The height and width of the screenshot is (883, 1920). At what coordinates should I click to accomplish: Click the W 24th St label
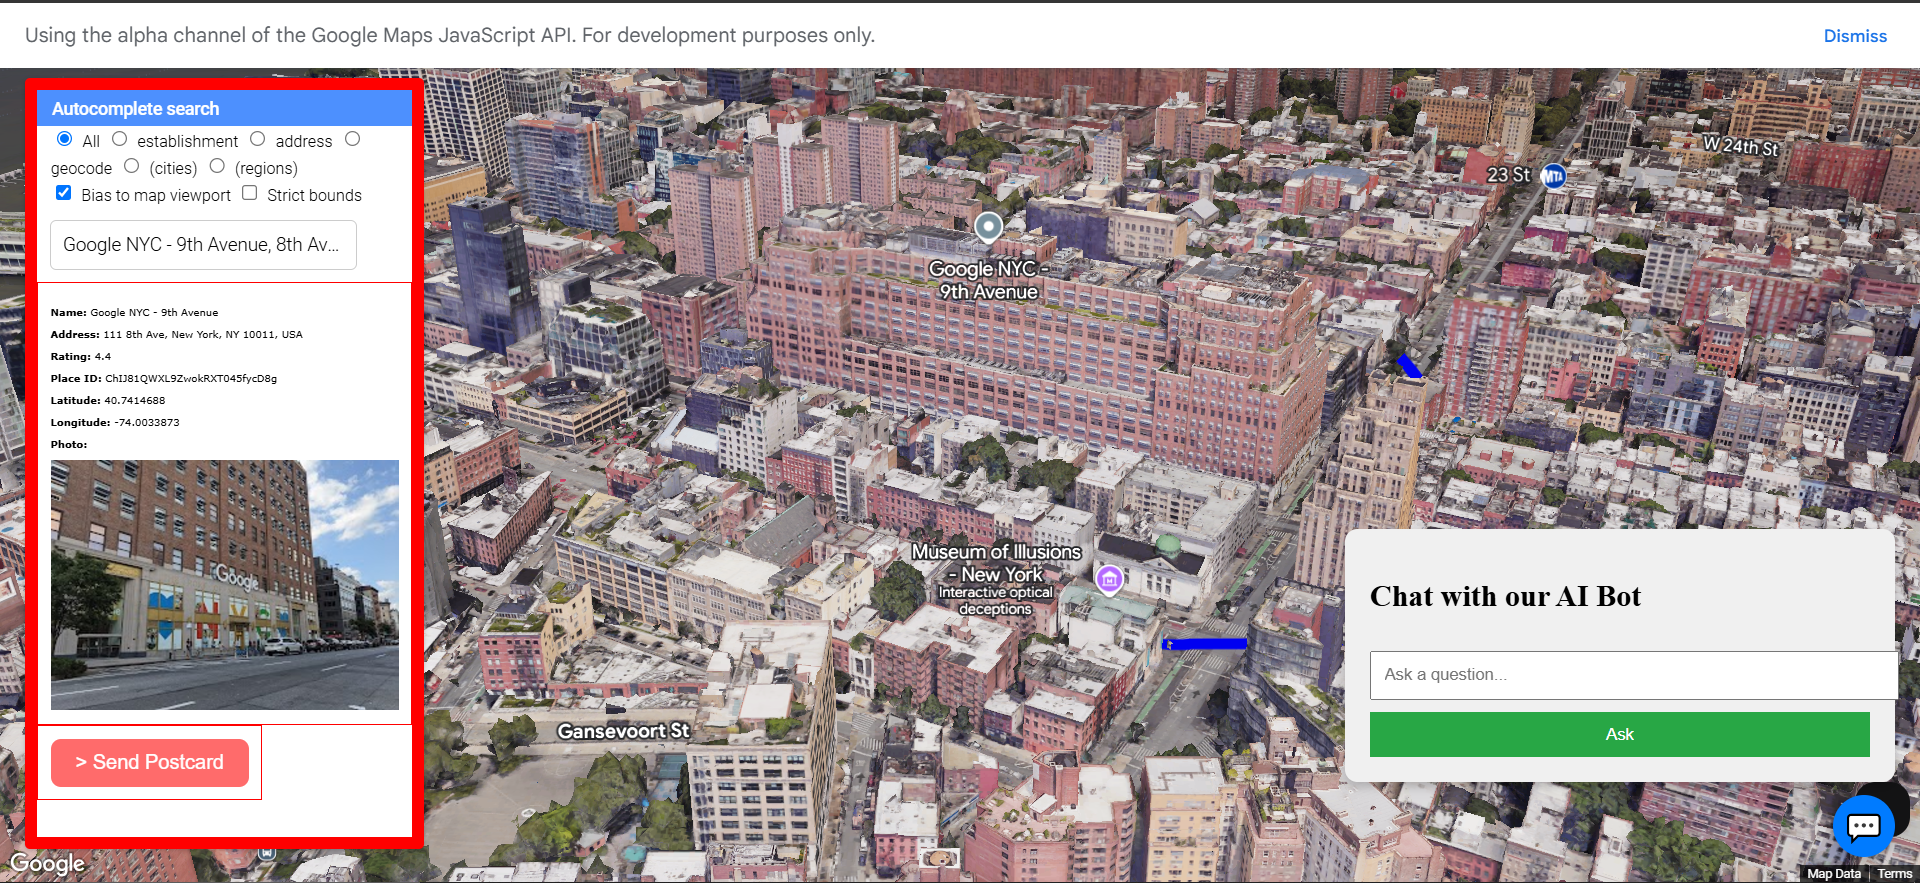pyautogui.click(x=1741, y=146)
